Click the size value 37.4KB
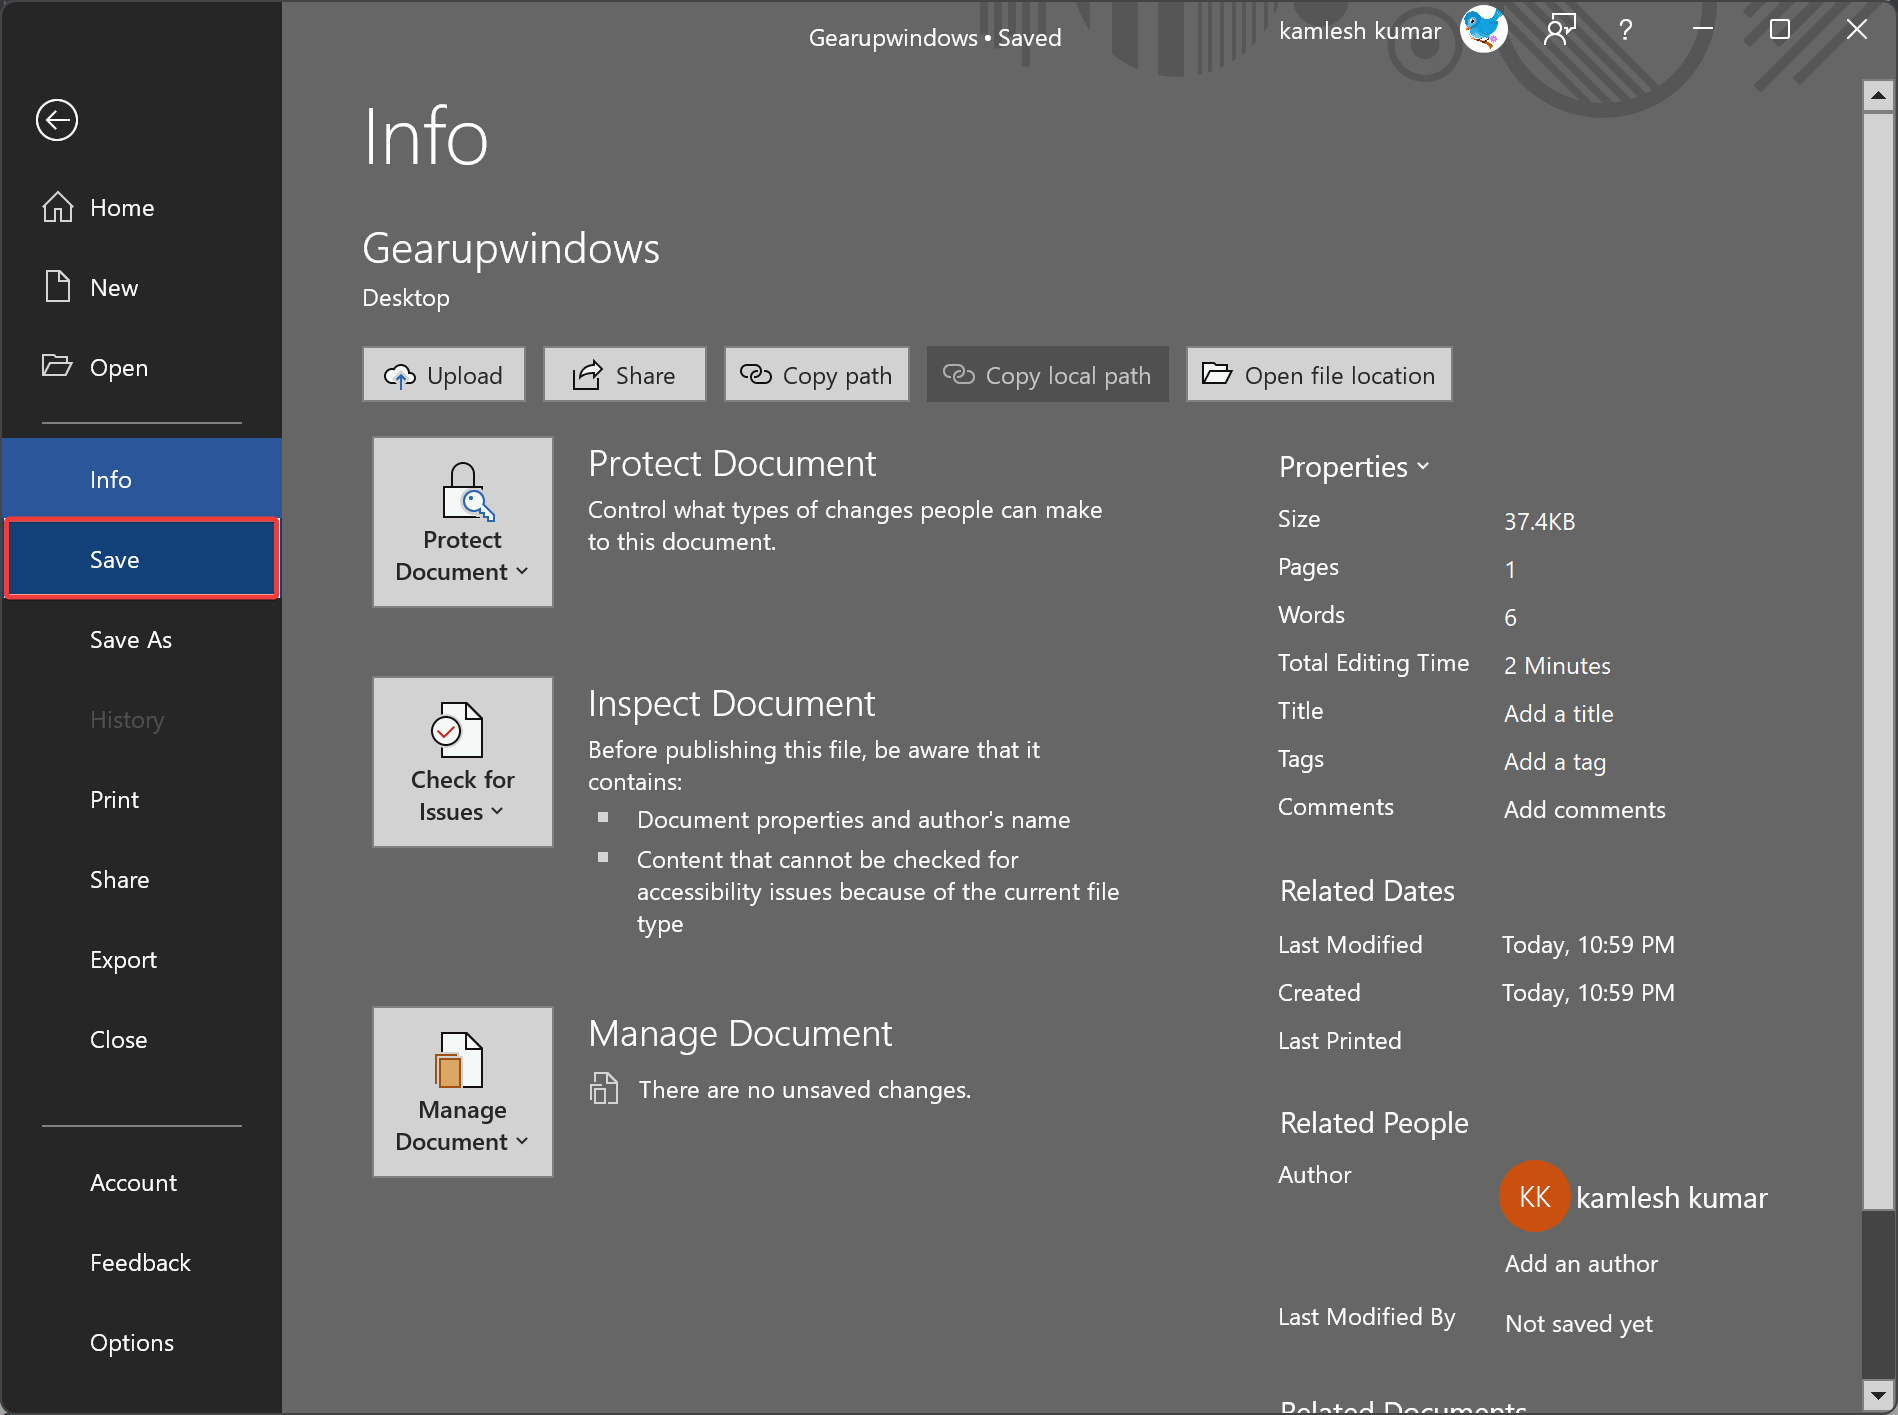 coord(1540,522)
